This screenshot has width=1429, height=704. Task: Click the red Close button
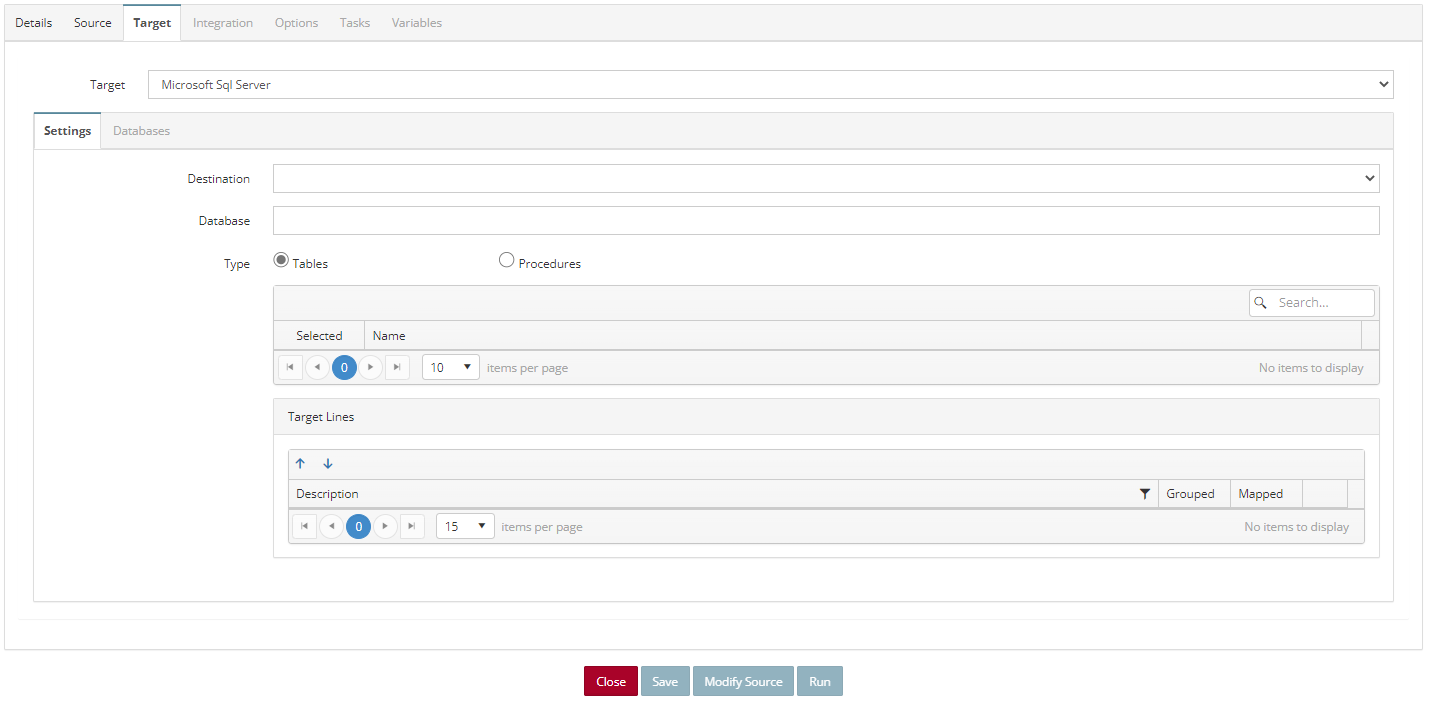click(611, 681)
